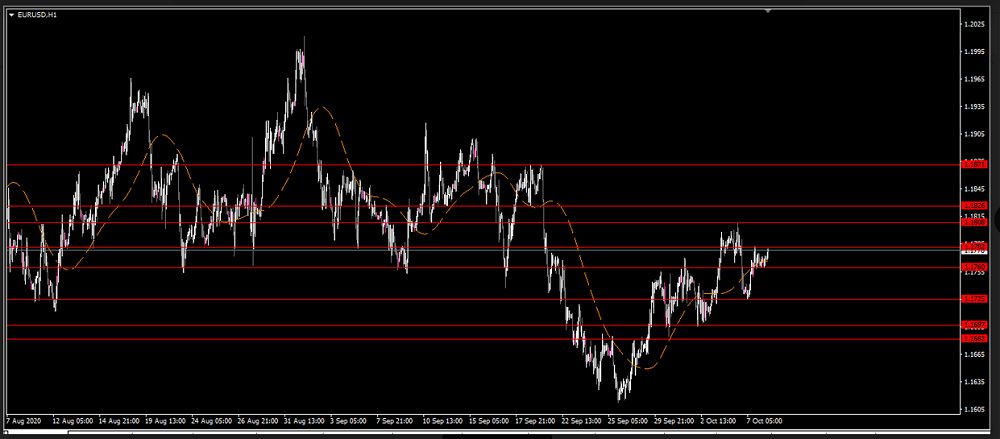Click the 31 Aug 13:00 time label

(302, 421)
